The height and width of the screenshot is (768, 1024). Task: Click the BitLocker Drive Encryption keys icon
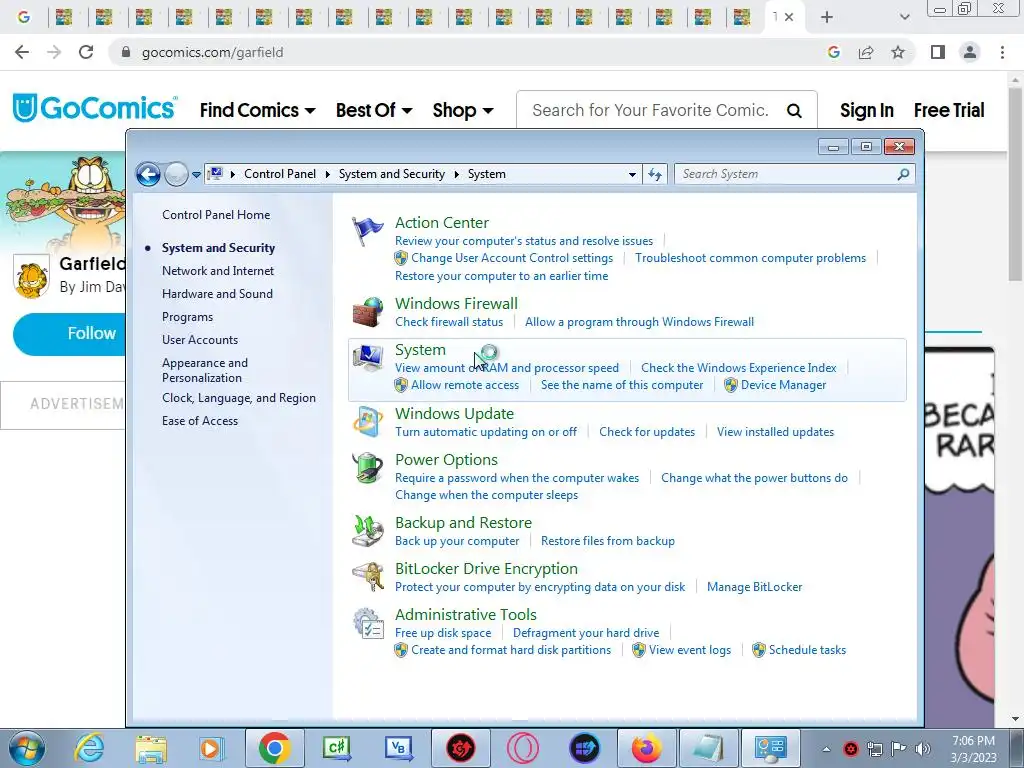tap(368, 577)
